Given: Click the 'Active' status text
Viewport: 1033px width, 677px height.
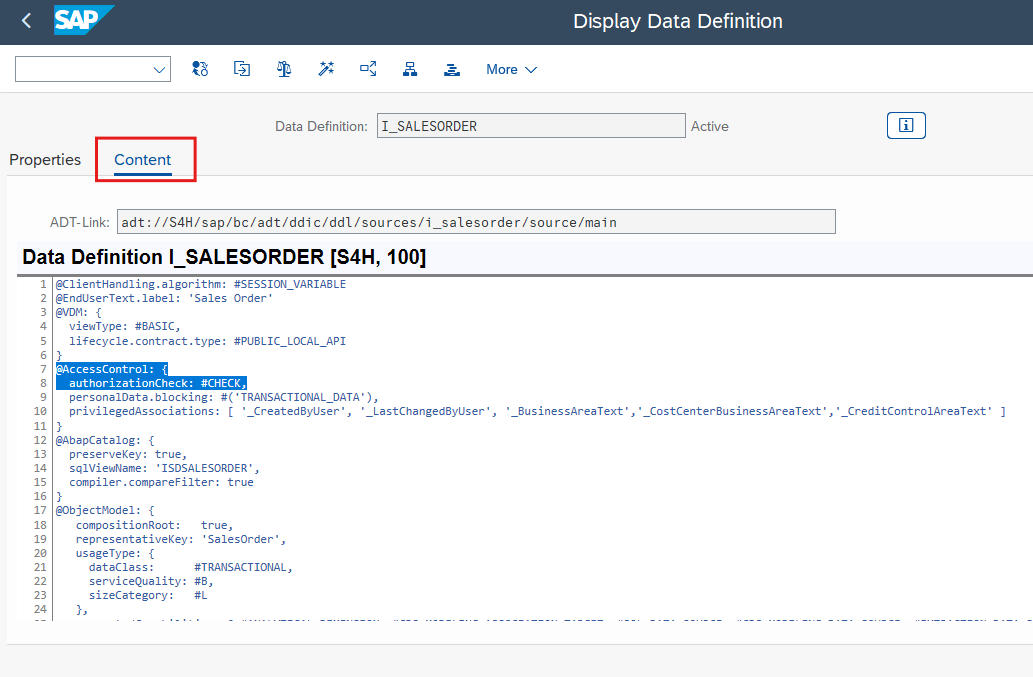Looking at the screenshot, I should (x=710, y=126).
